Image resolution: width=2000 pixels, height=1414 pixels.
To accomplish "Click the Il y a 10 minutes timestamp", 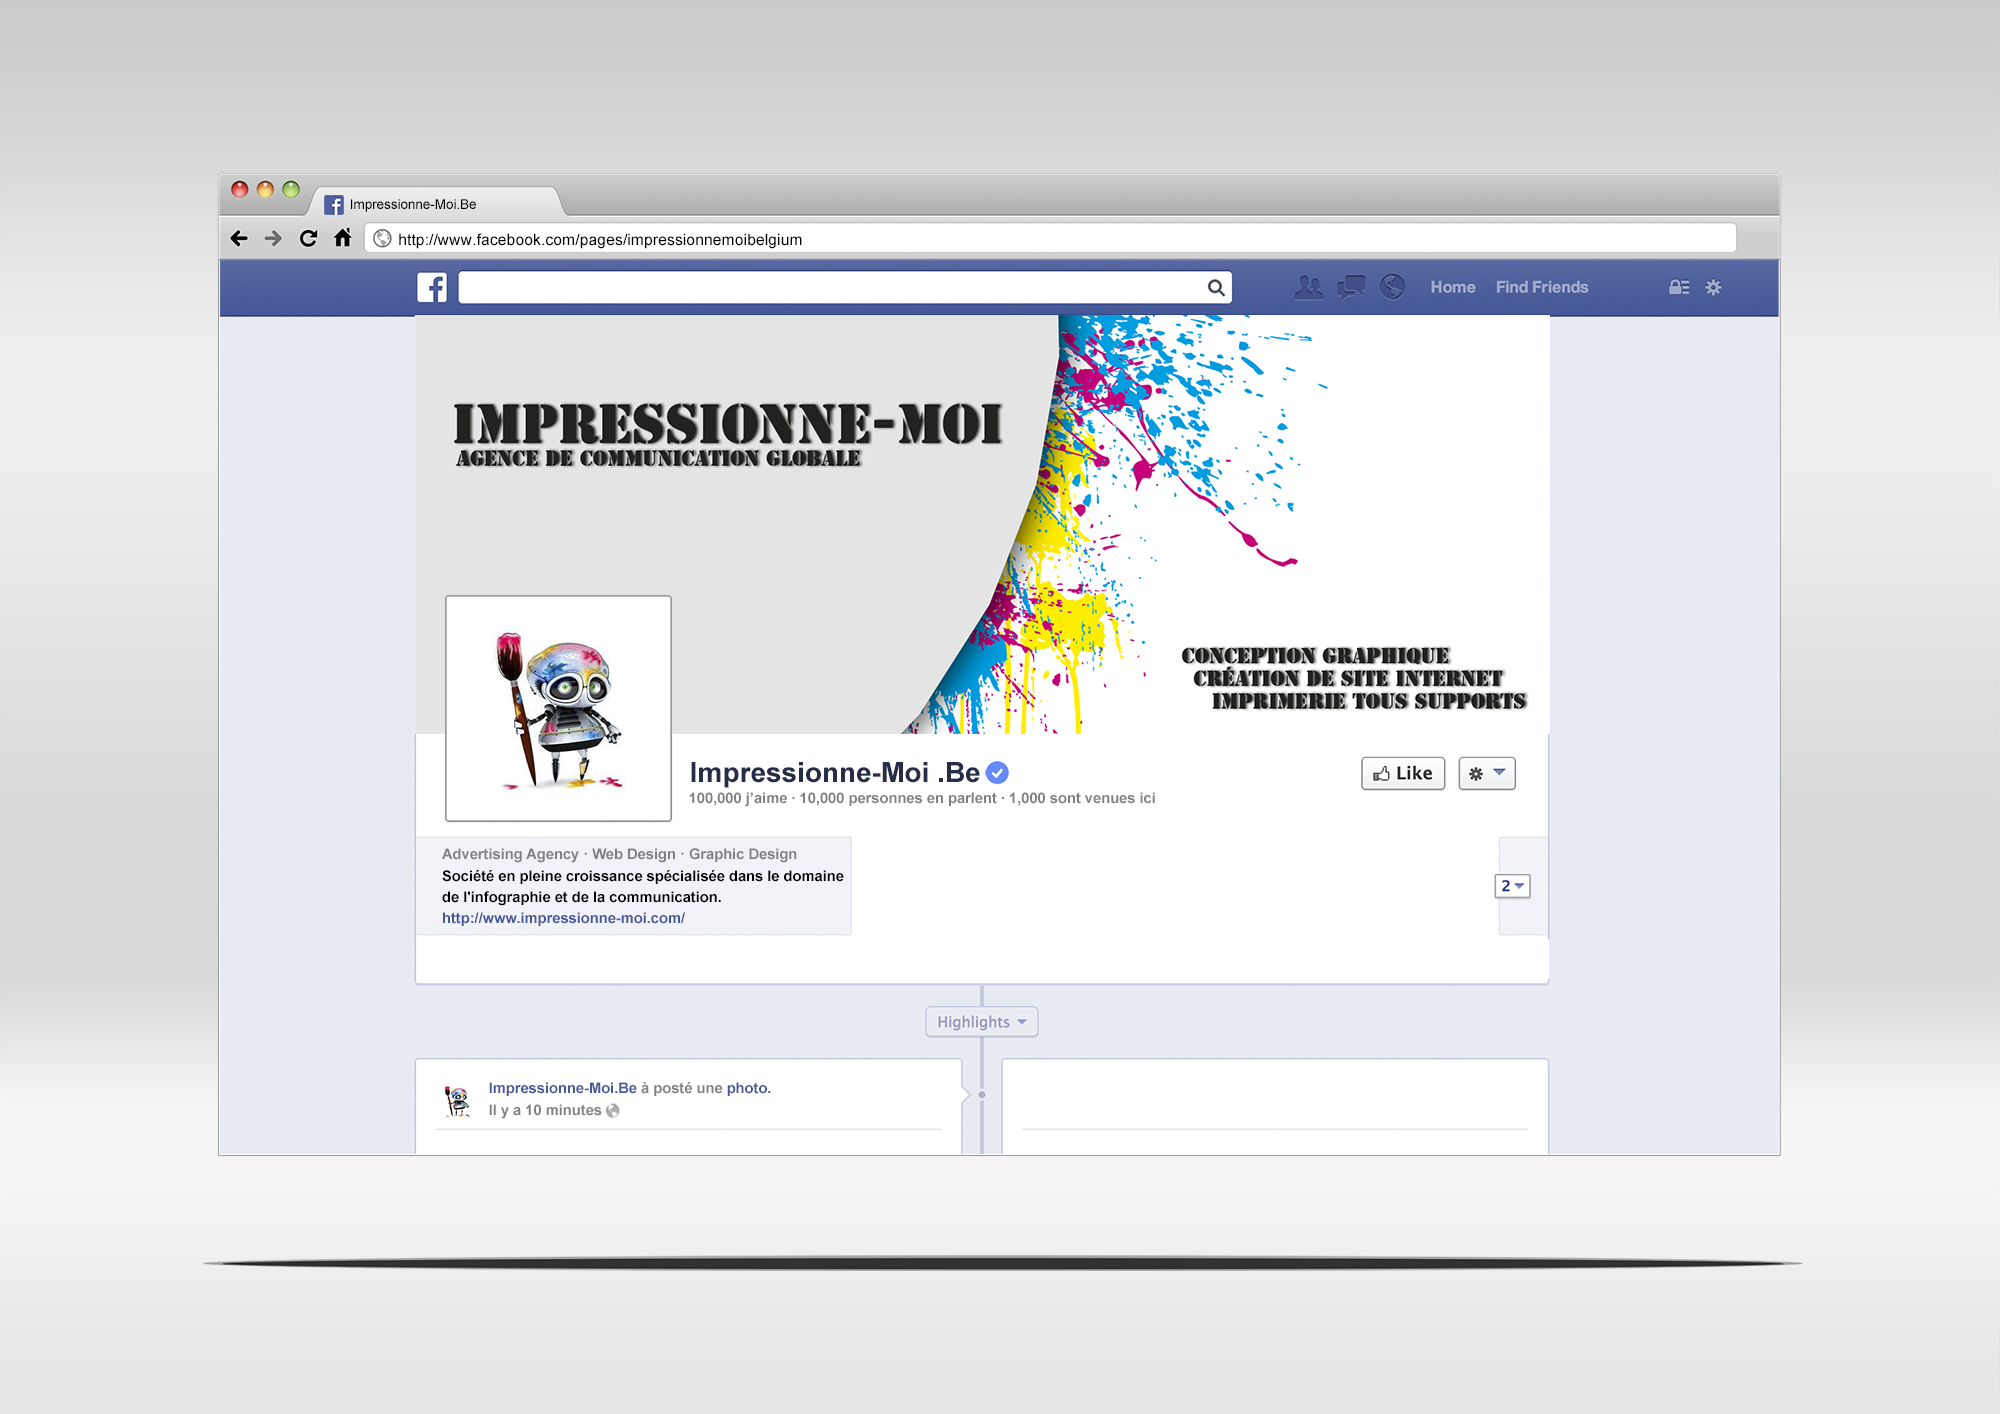I will point(545,1110).
